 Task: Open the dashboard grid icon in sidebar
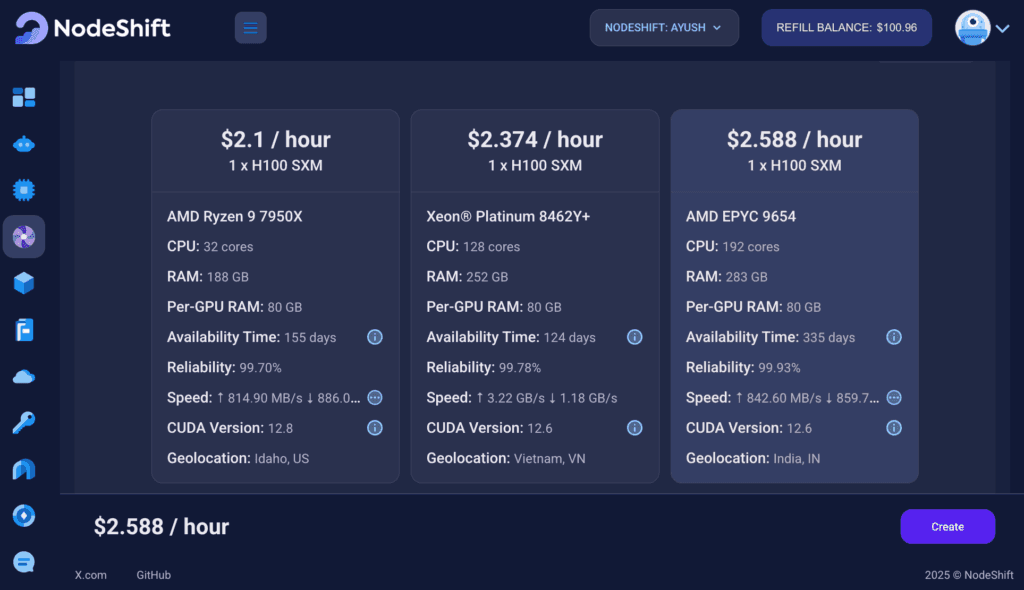[24, 97]
